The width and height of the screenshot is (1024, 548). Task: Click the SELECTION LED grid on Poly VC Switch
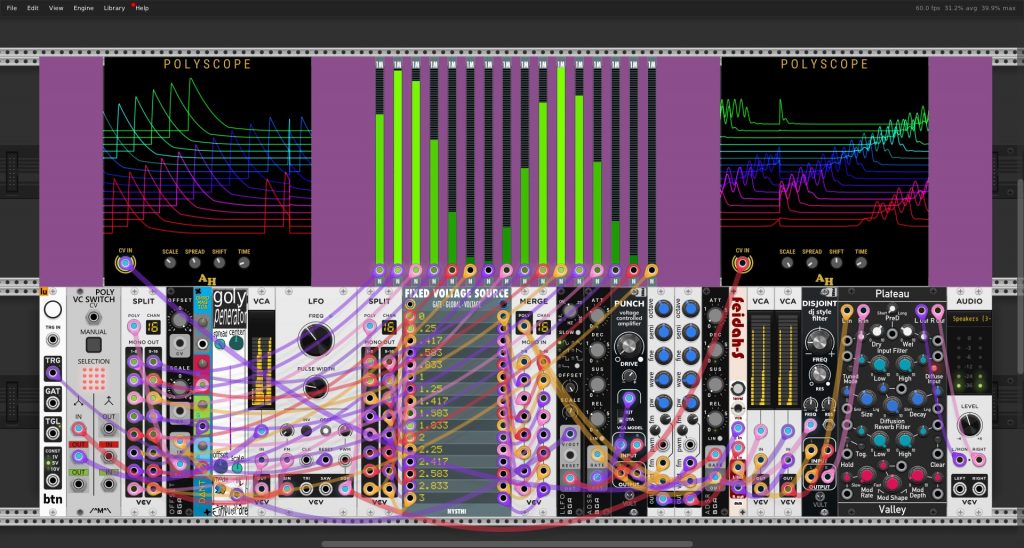93,378
